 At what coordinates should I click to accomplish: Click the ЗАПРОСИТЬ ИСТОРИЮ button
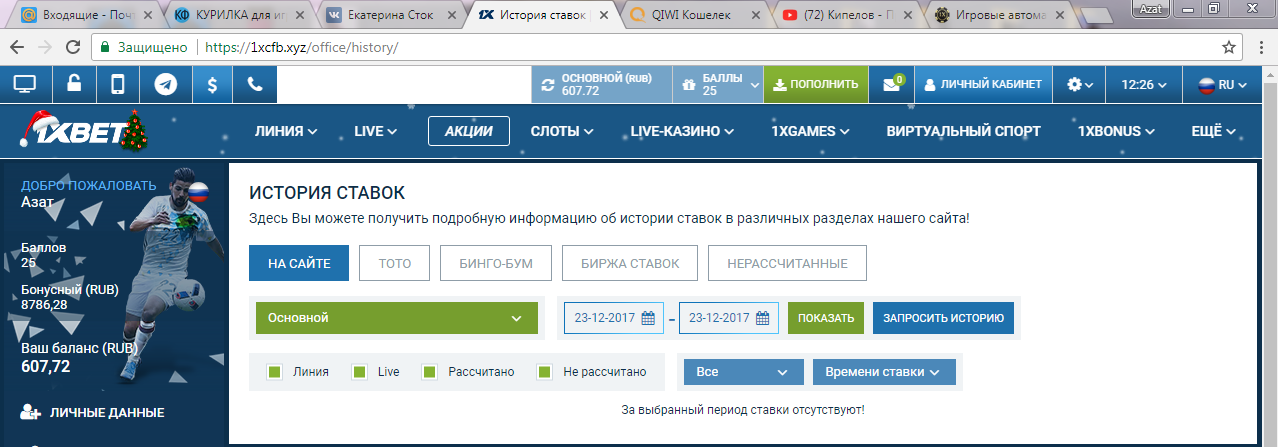coord(943,318)
